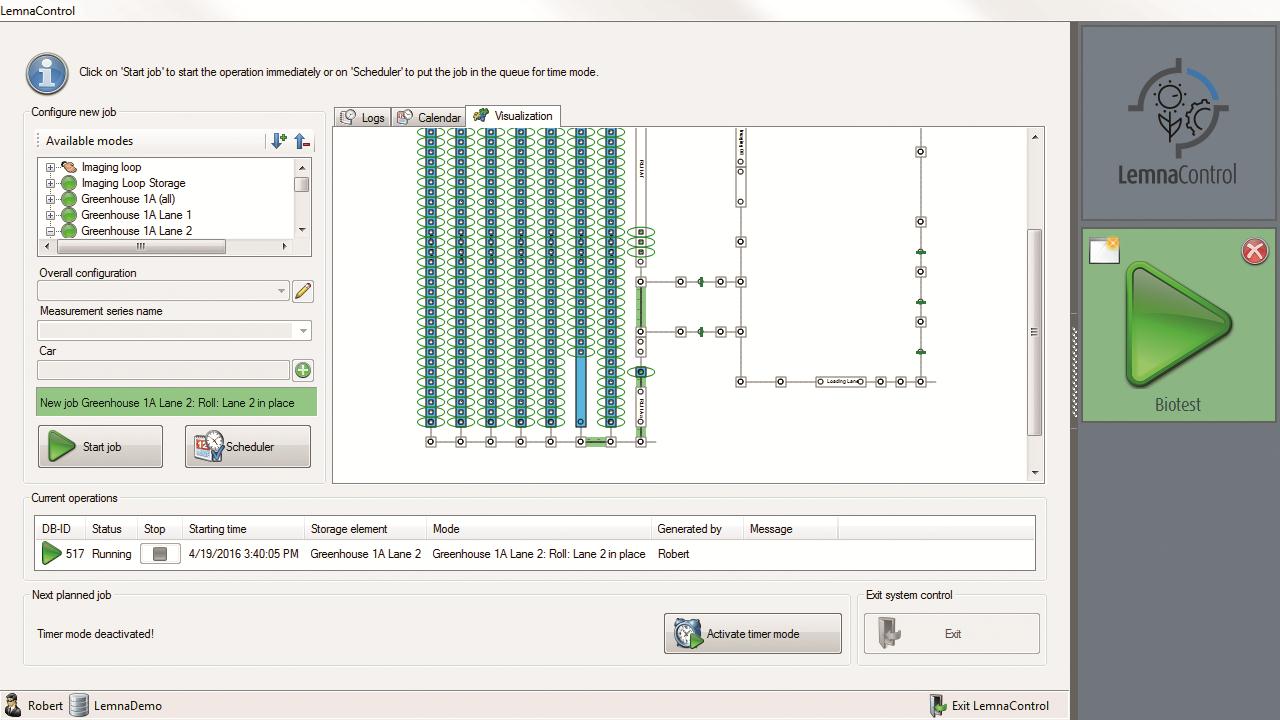The height and width of the screenshot is (720, 1280).
Task: Click the new window icon on Biotest tile
Action: [x=1104, y=250]
